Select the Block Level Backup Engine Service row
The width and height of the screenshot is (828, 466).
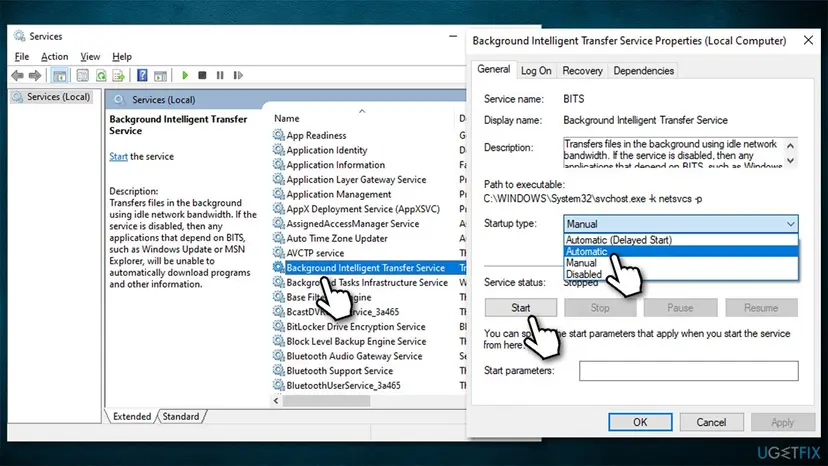pos(356,341)
